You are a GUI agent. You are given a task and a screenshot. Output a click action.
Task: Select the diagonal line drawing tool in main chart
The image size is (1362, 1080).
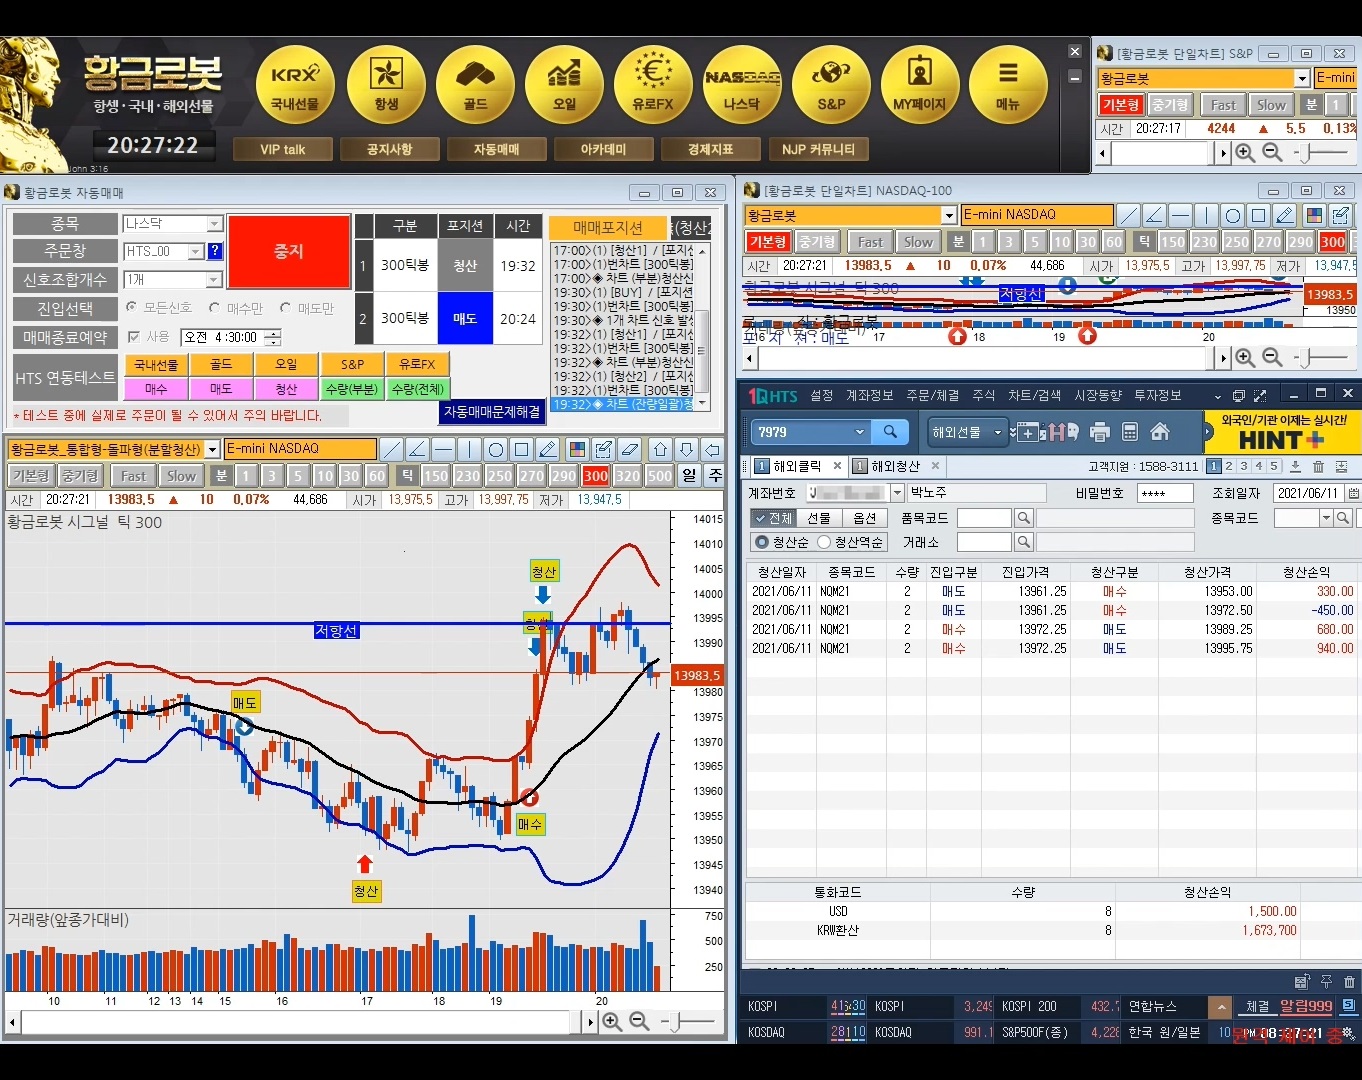tap(392, 449)
